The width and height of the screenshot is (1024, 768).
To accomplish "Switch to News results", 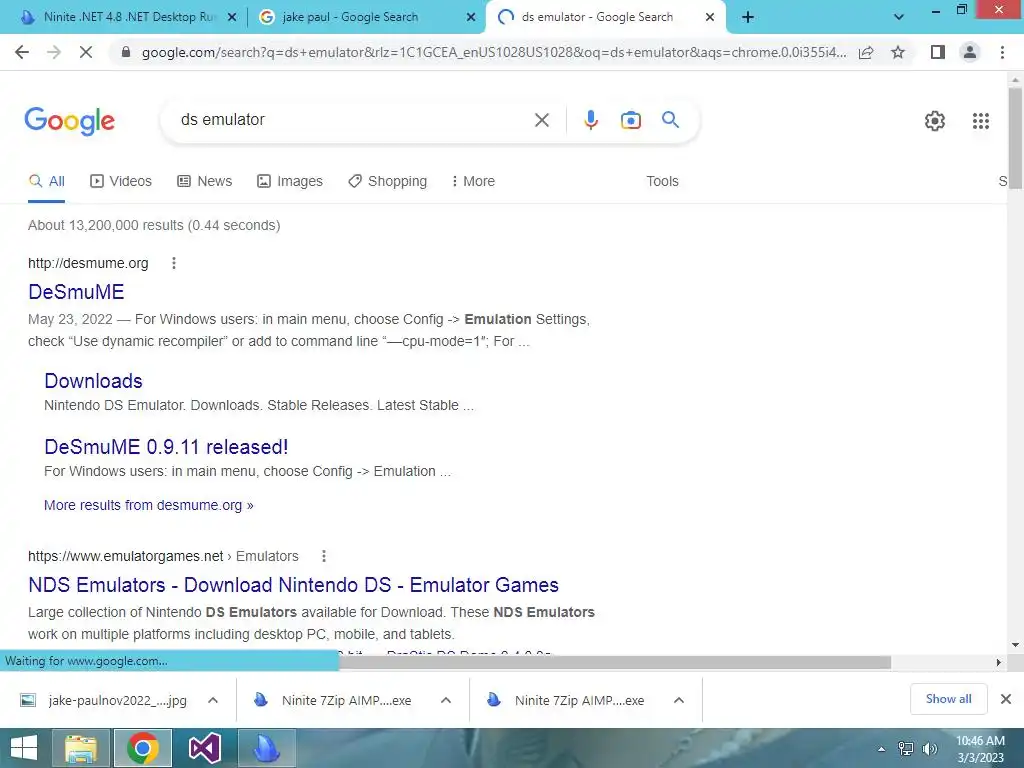I will pyautogui.click(x=204, y=182).
